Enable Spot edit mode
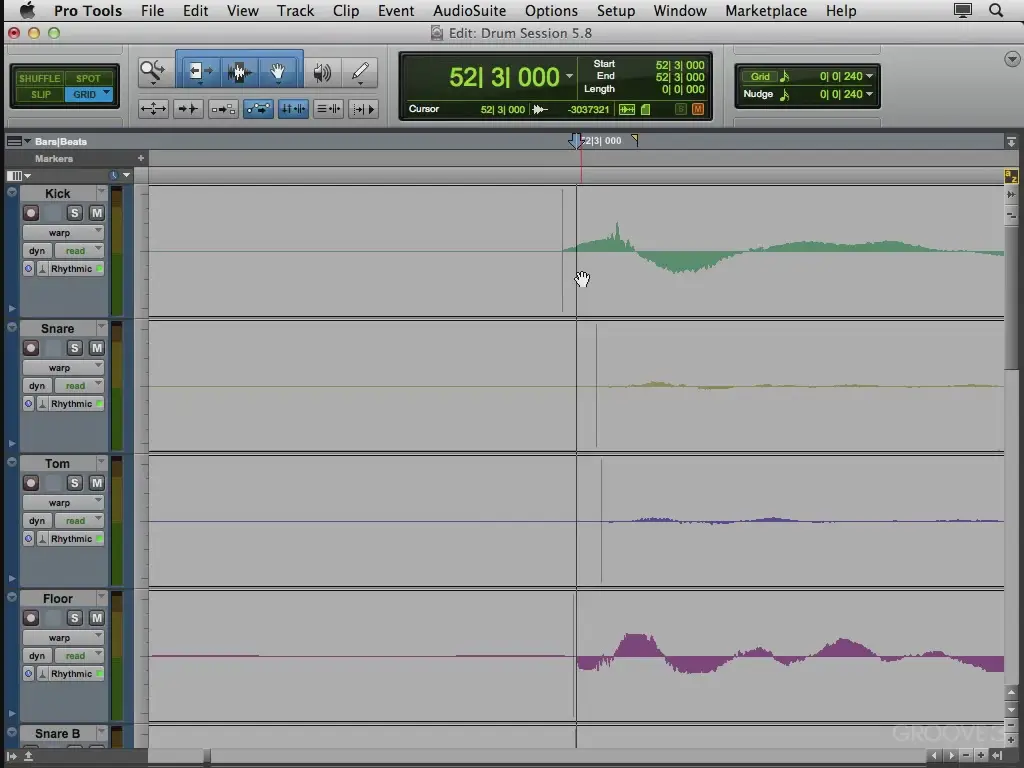The width and height of the screenshot is (1024, 768). 88,78
